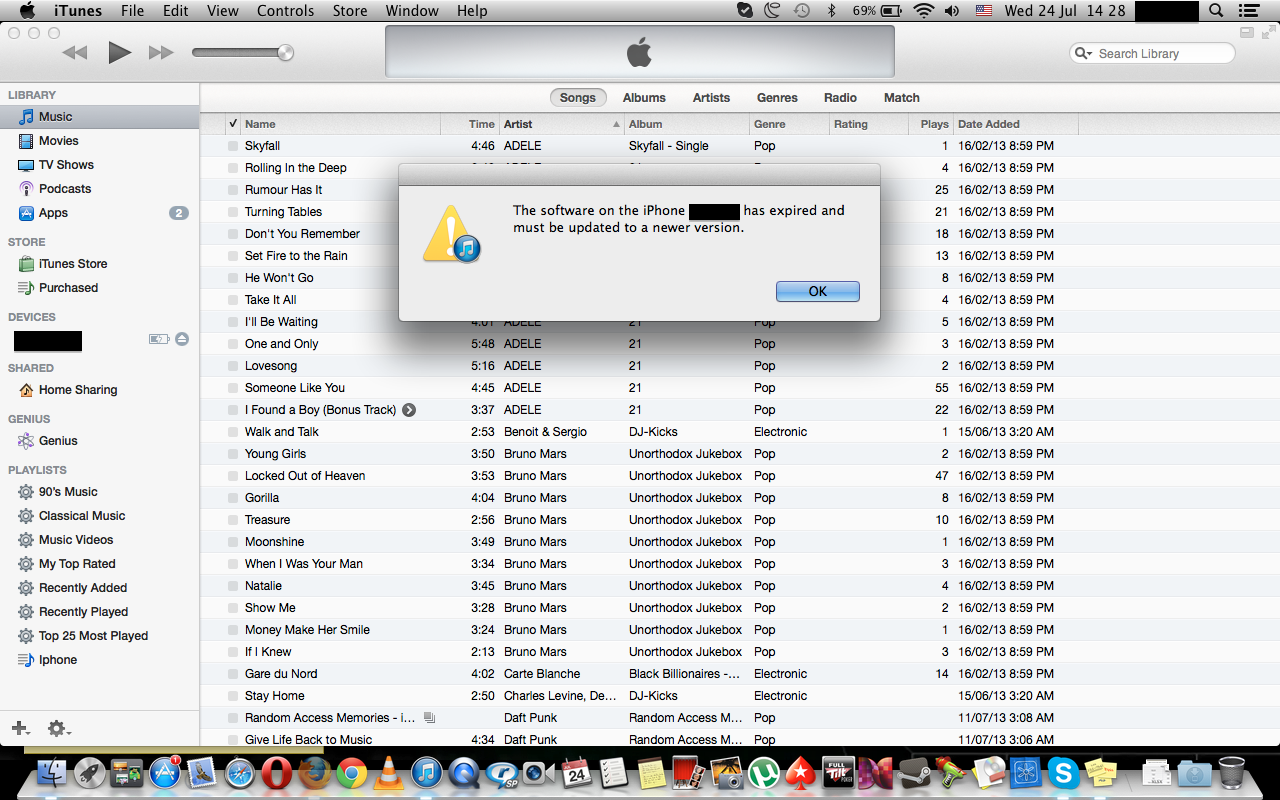
Task: Toggle checkbox for Walk and Talk
Action: (x=232, y=432)
